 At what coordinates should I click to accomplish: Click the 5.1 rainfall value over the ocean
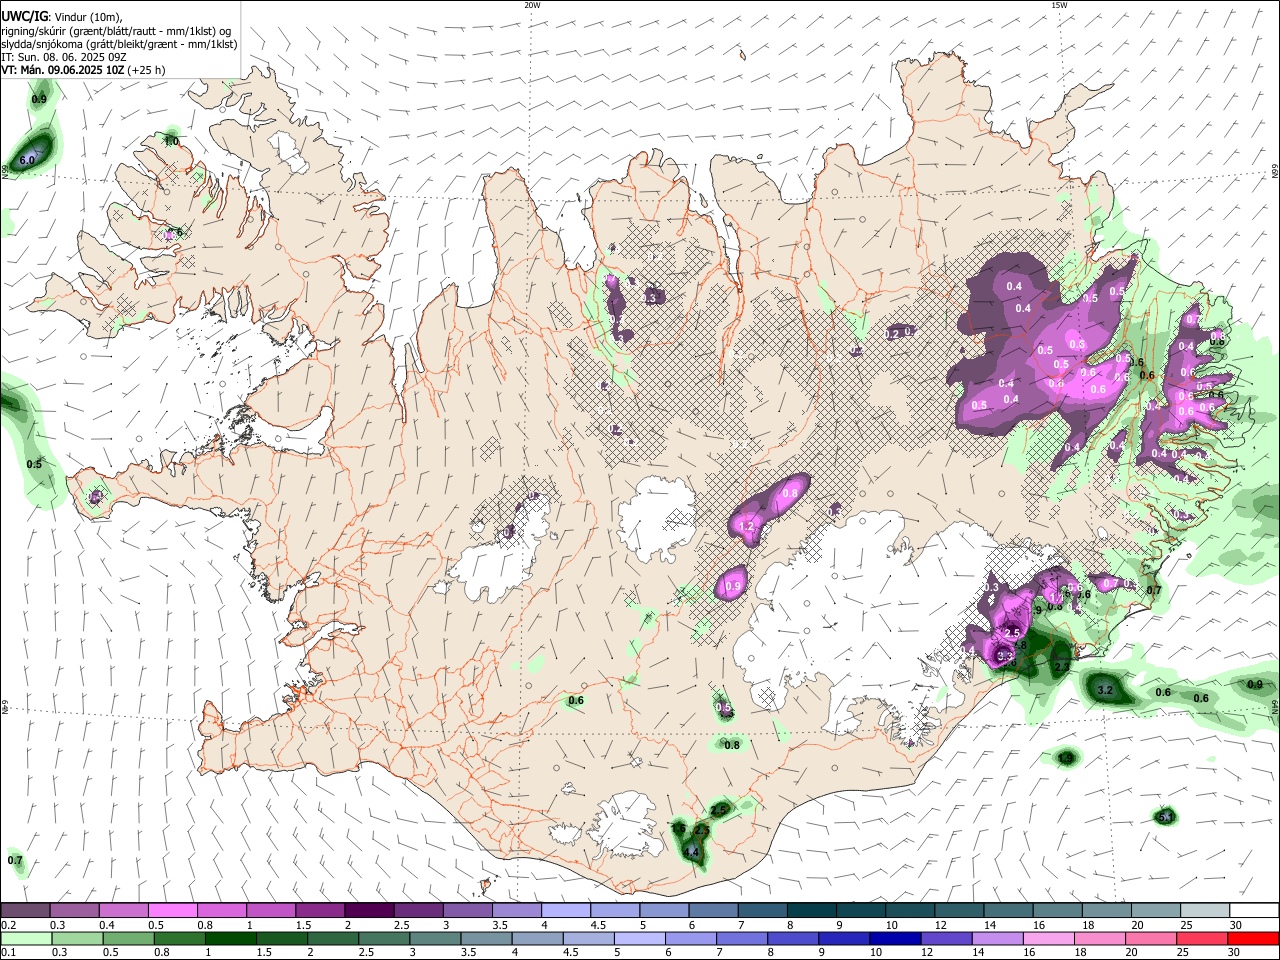[1165, 818]
